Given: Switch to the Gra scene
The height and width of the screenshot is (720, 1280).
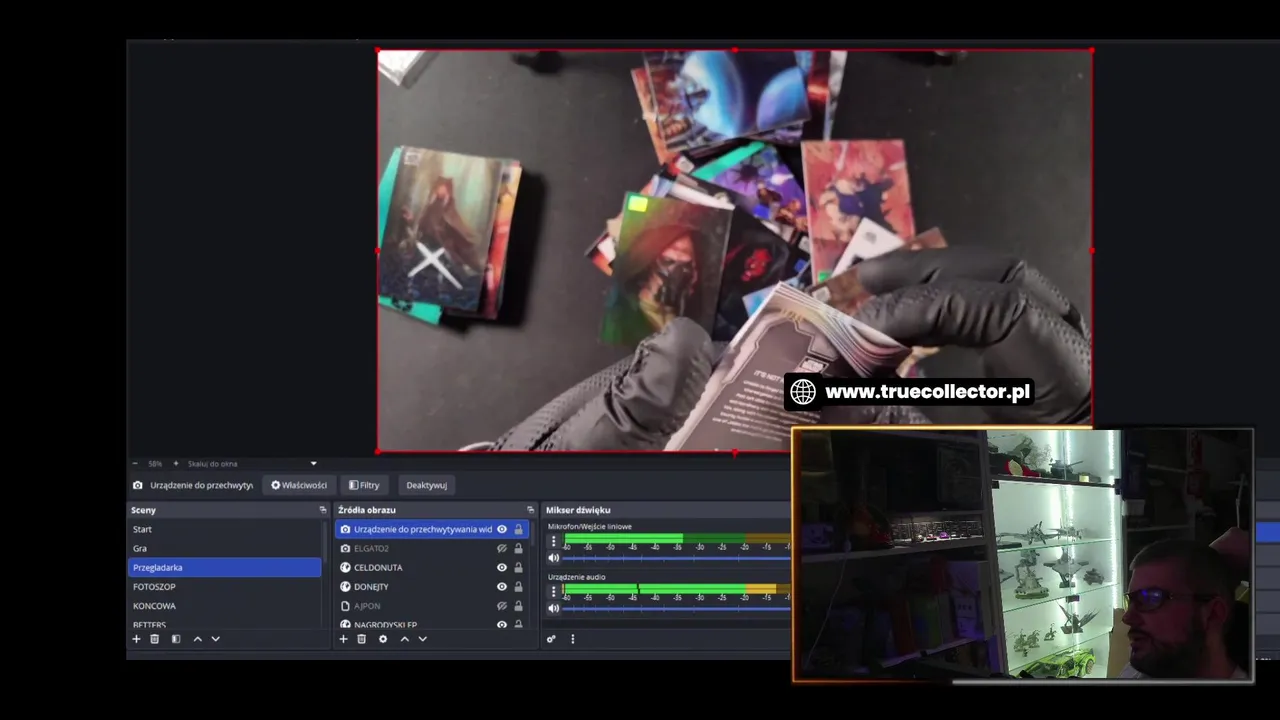Looking at the screenshot, I should coord(225,548).
